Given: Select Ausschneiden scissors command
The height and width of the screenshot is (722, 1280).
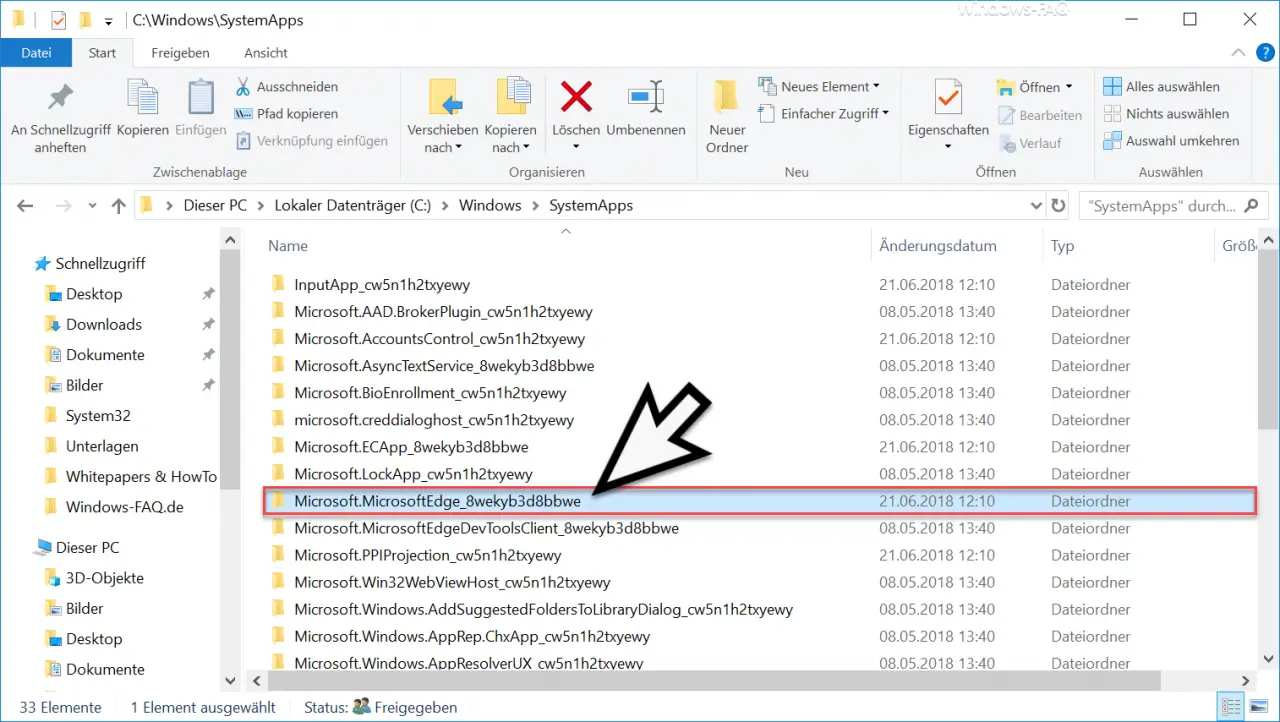Looking at the screenshot, I should pos(287,87).
